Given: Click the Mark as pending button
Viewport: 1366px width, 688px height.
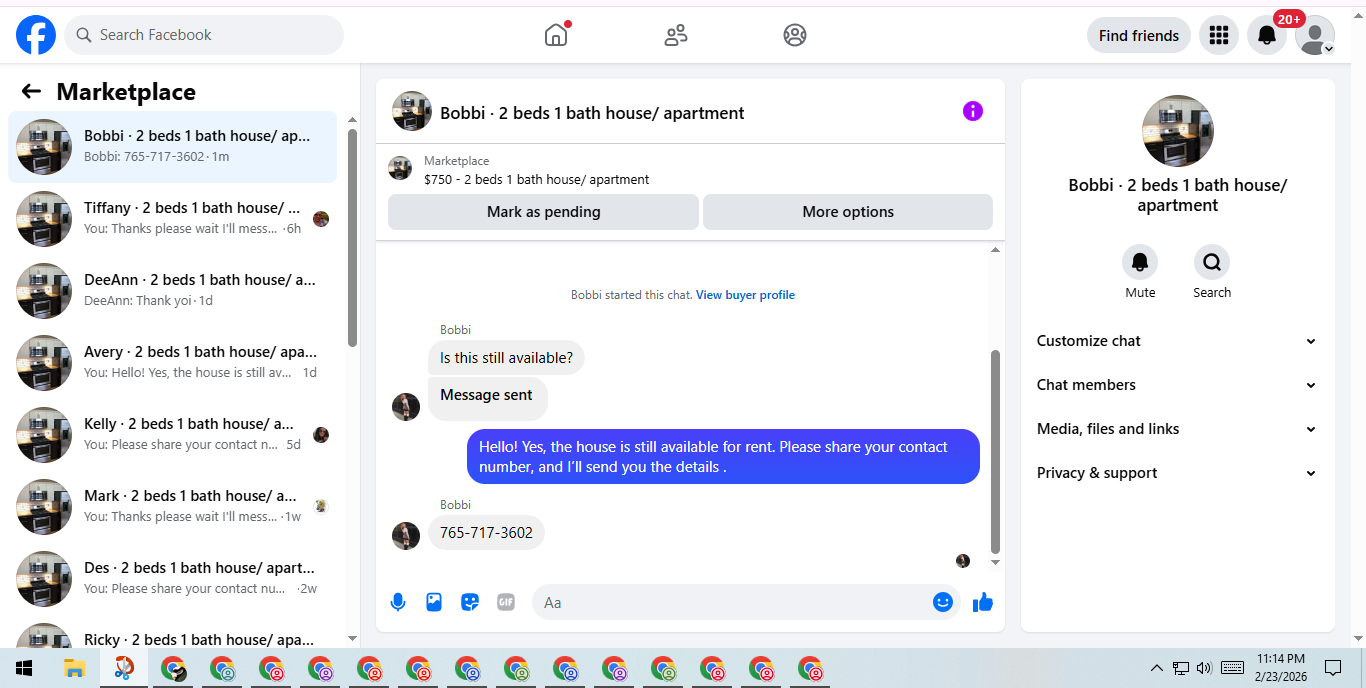Looking at the screenshot, I should (x=543, y=212).
